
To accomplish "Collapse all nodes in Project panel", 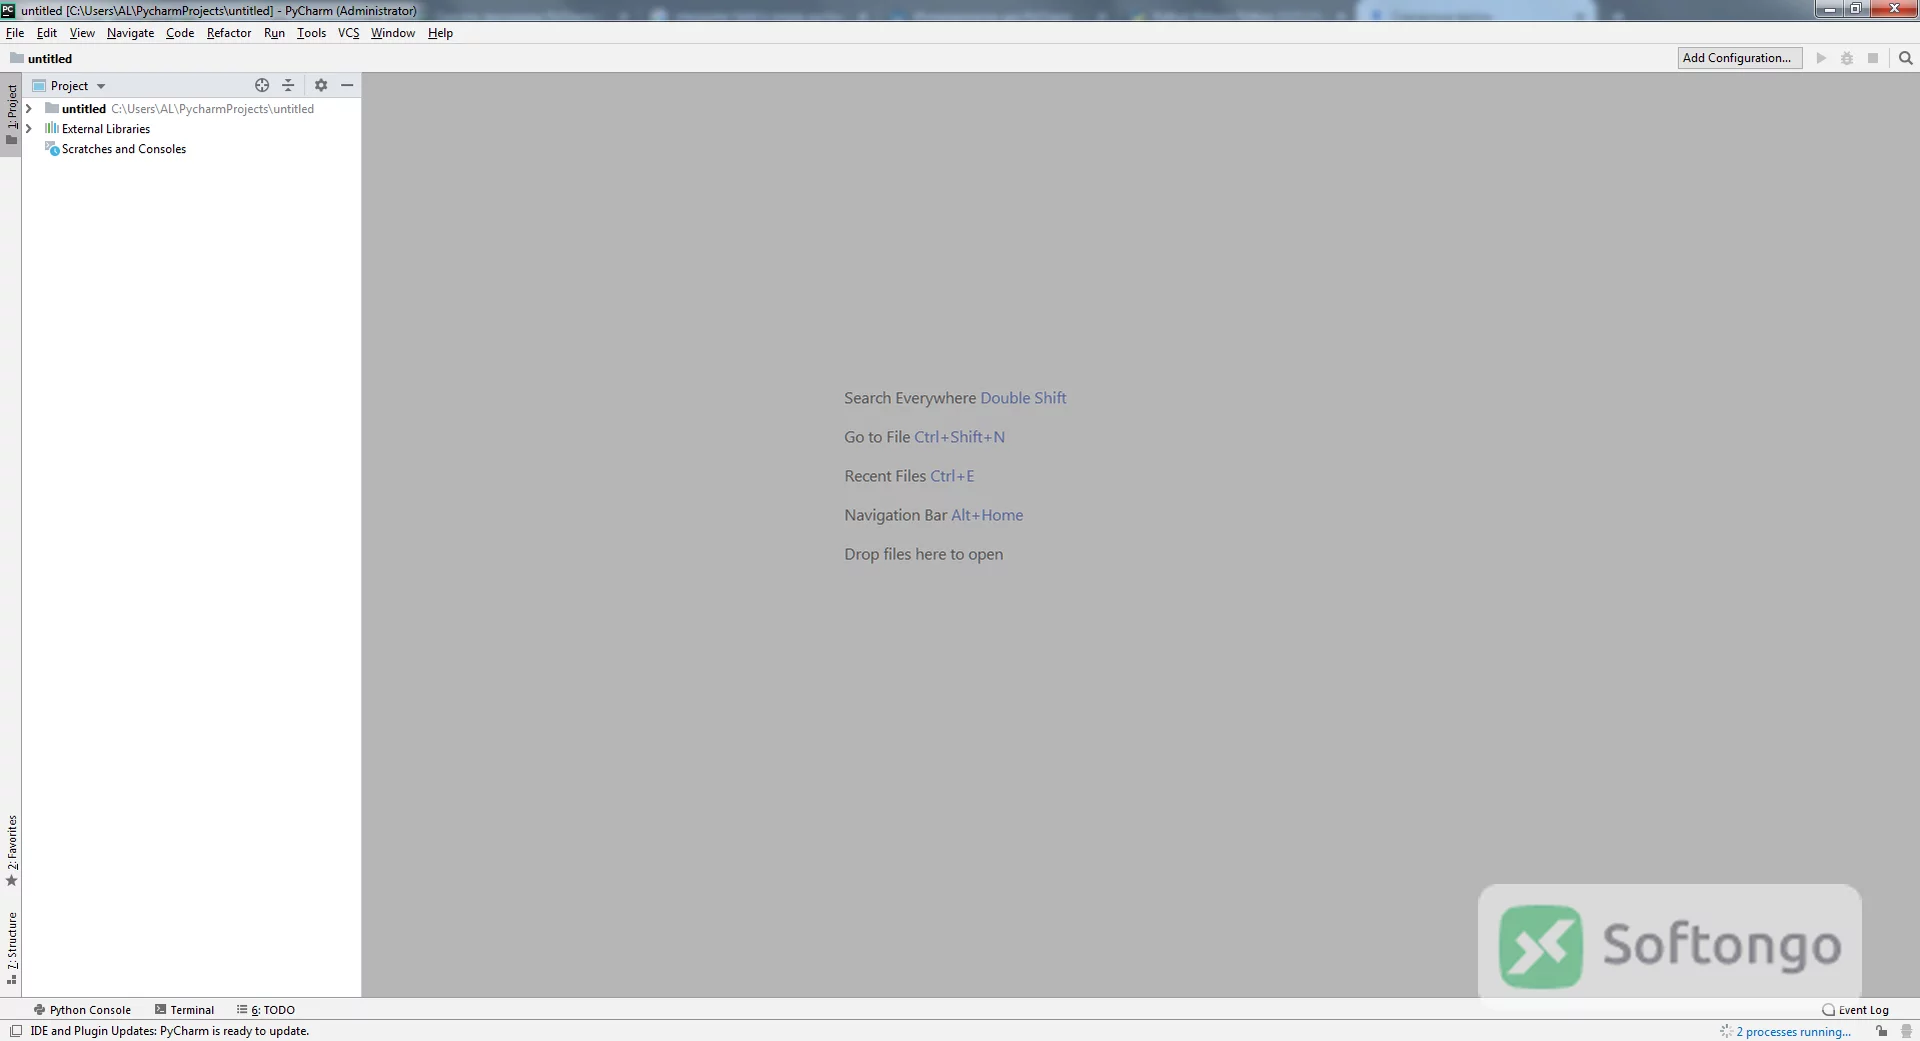I will (x=288, y=86).
